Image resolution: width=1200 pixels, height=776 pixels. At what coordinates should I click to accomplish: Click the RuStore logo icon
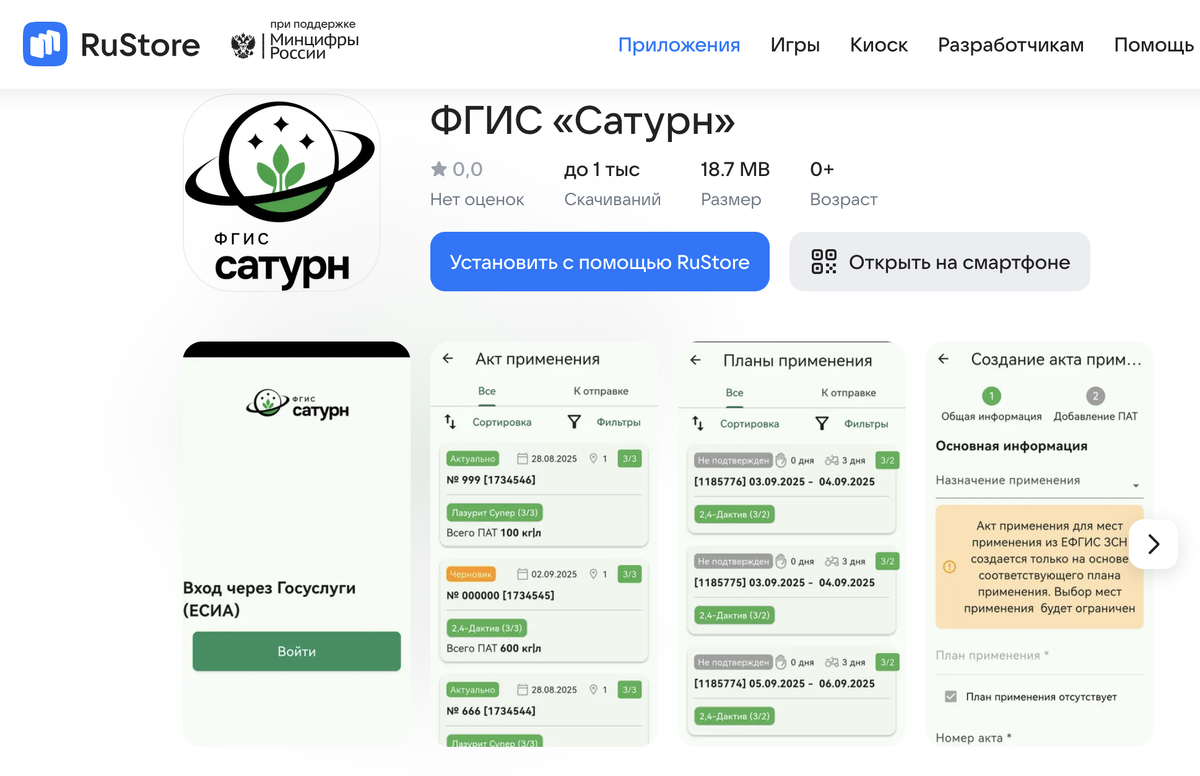point(45,44)
